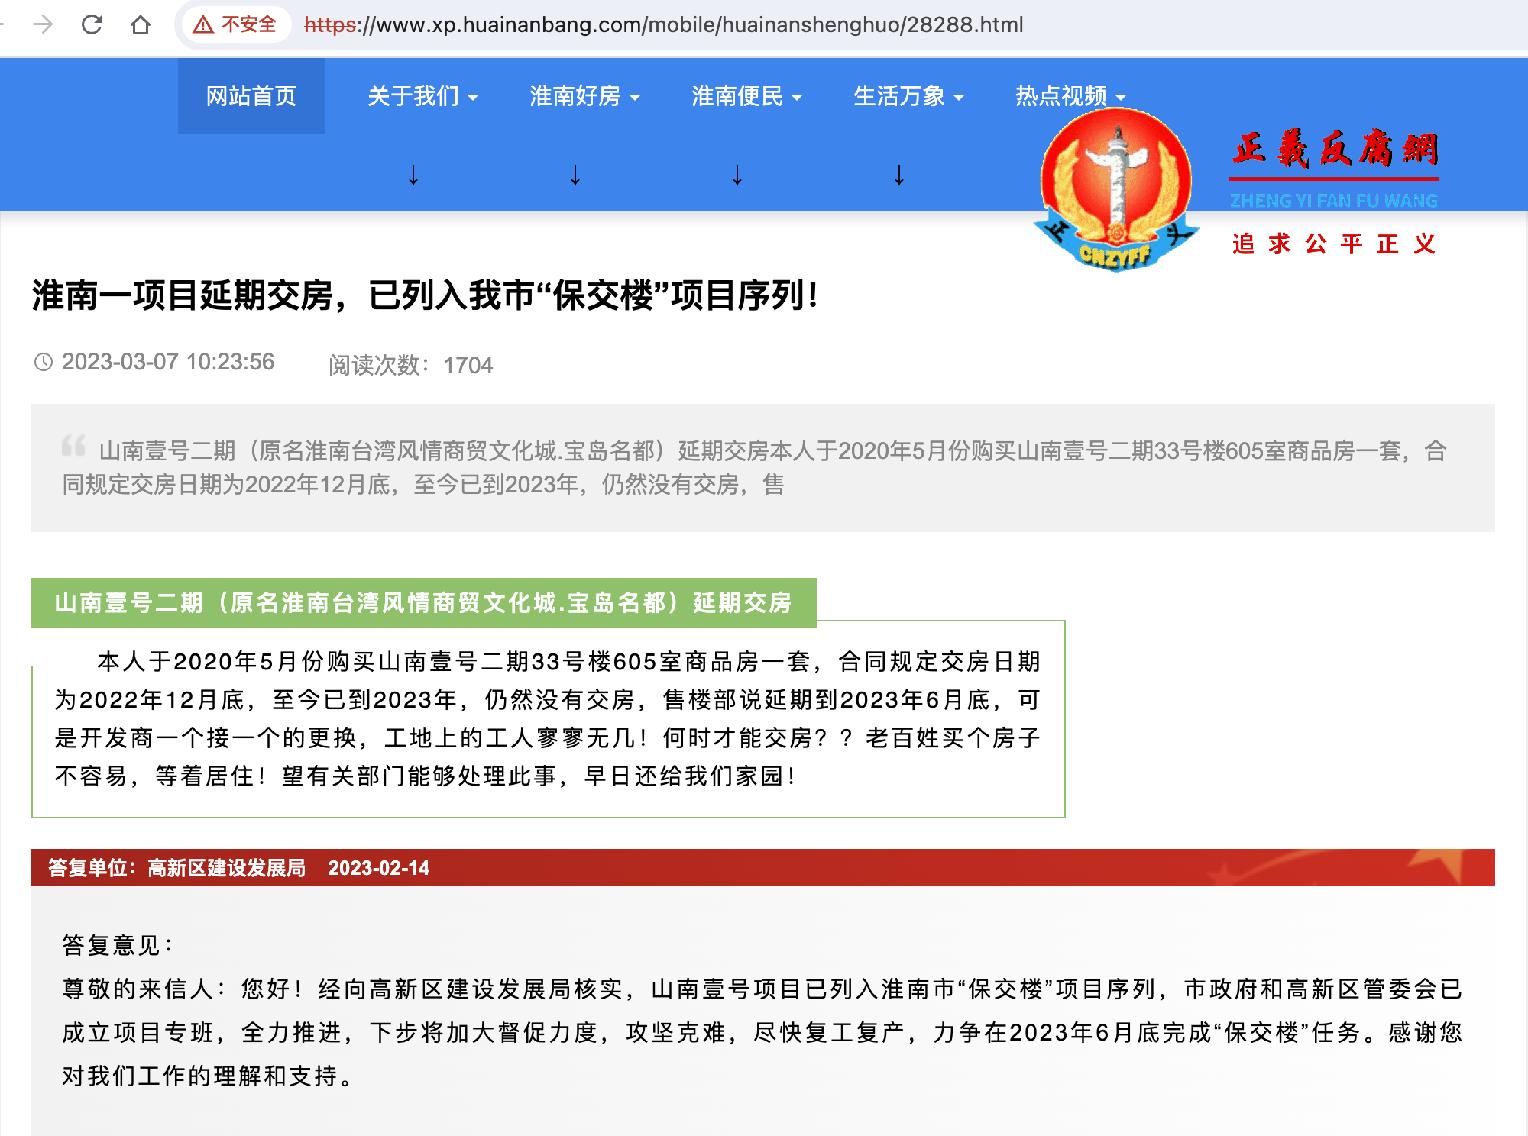Click the down arrow below 关于我们
This screenshot has width=1528, height=1136.
tap(412, 172)
